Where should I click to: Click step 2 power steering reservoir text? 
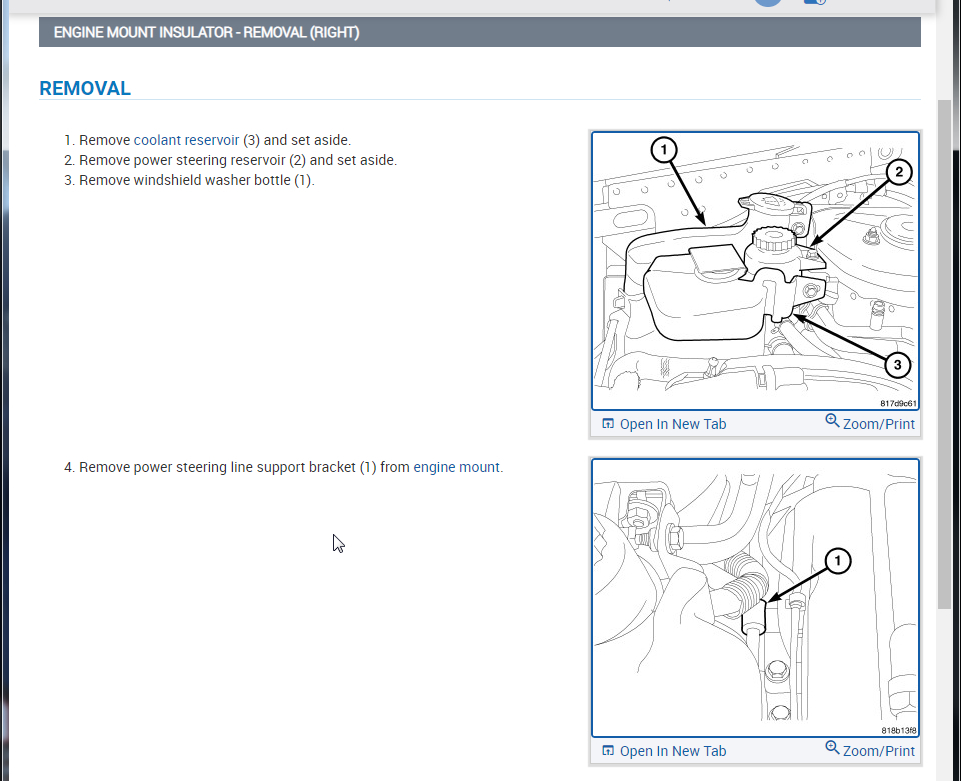click(238, 161)
